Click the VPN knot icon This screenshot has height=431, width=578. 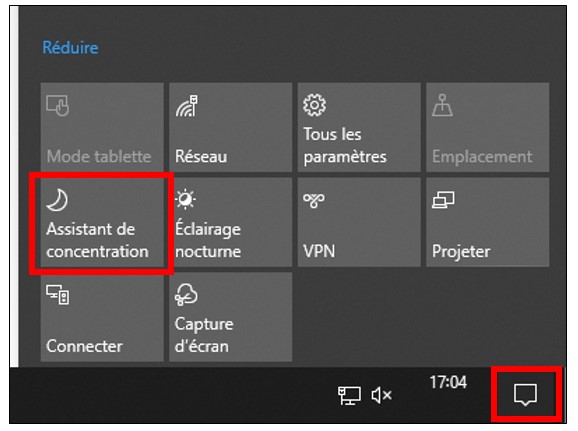point(314,200)
